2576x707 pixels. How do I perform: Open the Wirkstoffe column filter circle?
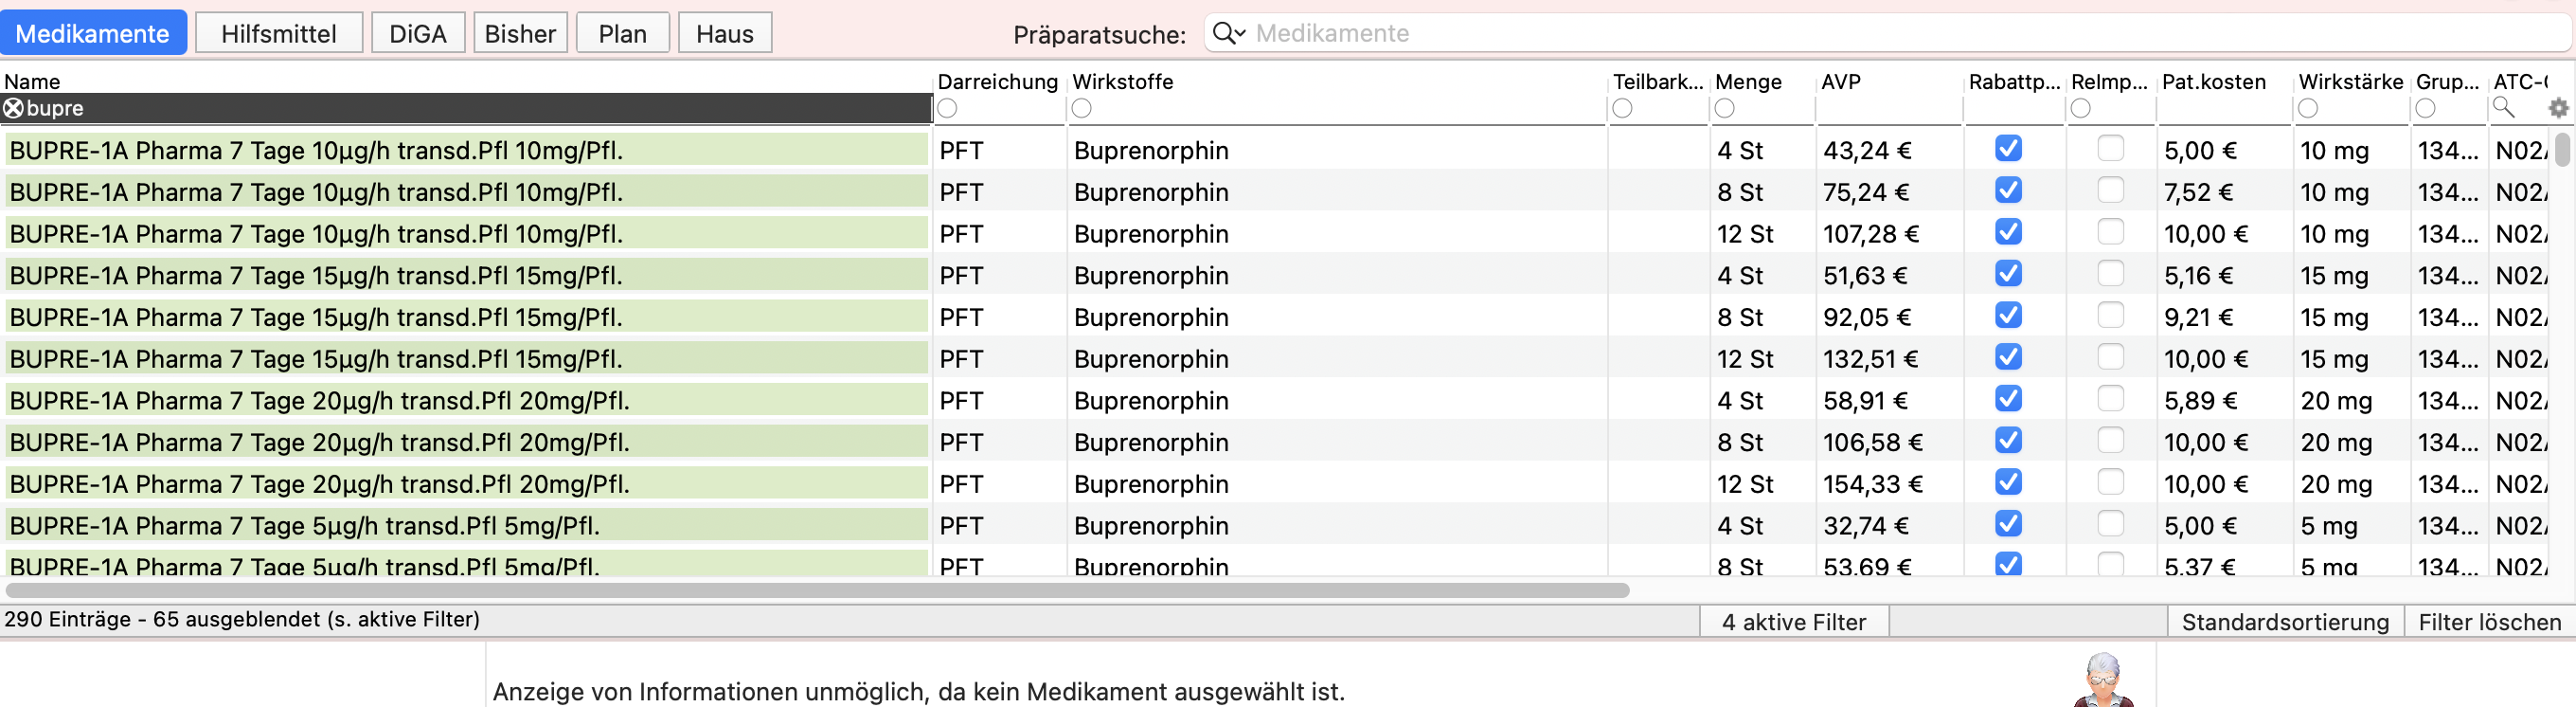(1082, 108)
